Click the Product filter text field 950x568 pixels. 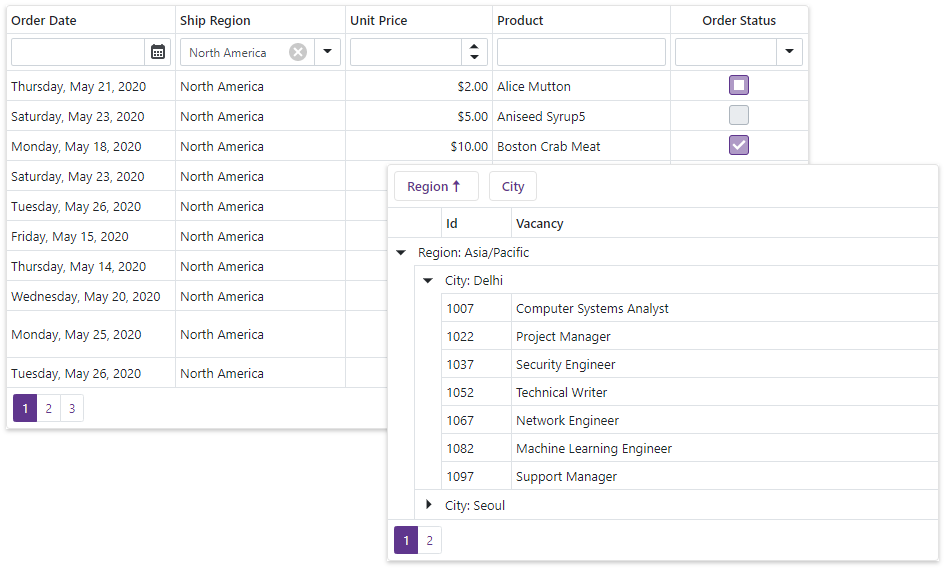(x=581, y=52)
